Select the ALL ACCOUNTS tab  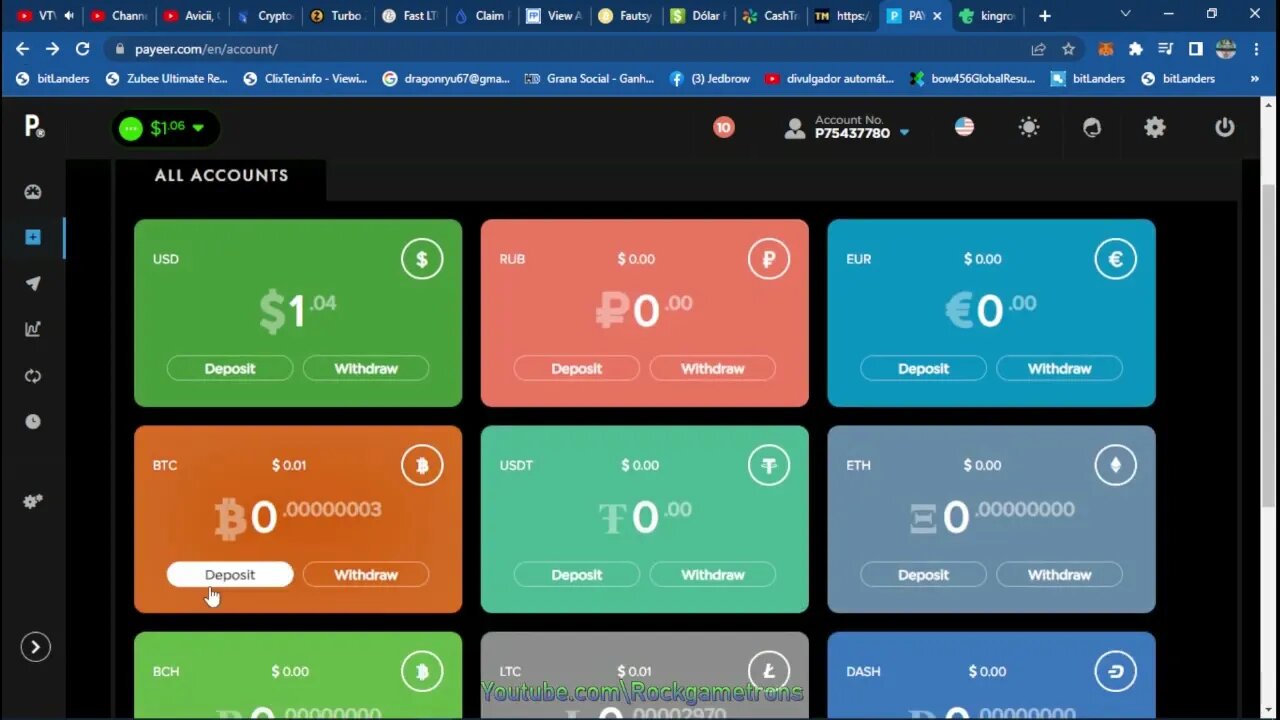click(x=221, y=175)
